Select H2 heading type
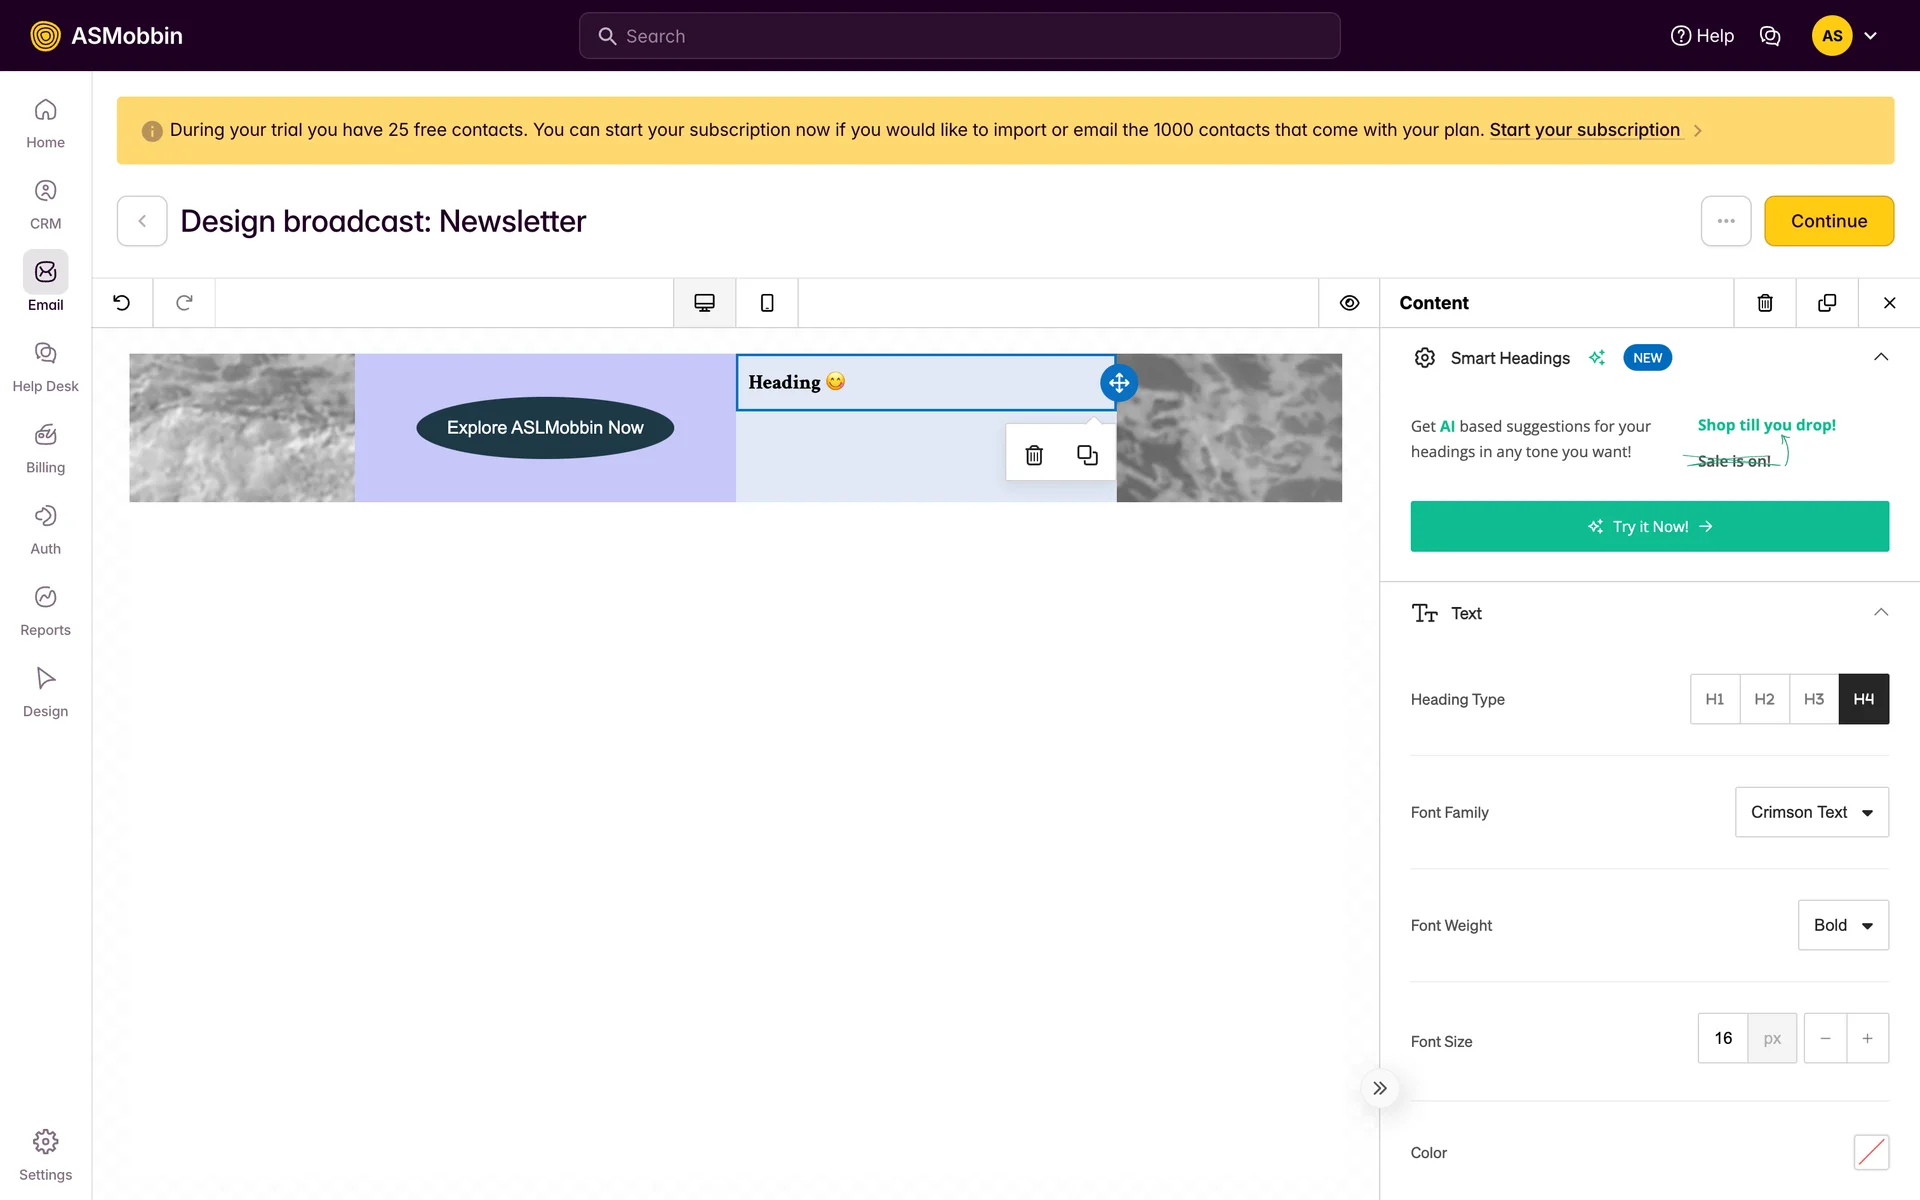 coord(1764,699)
